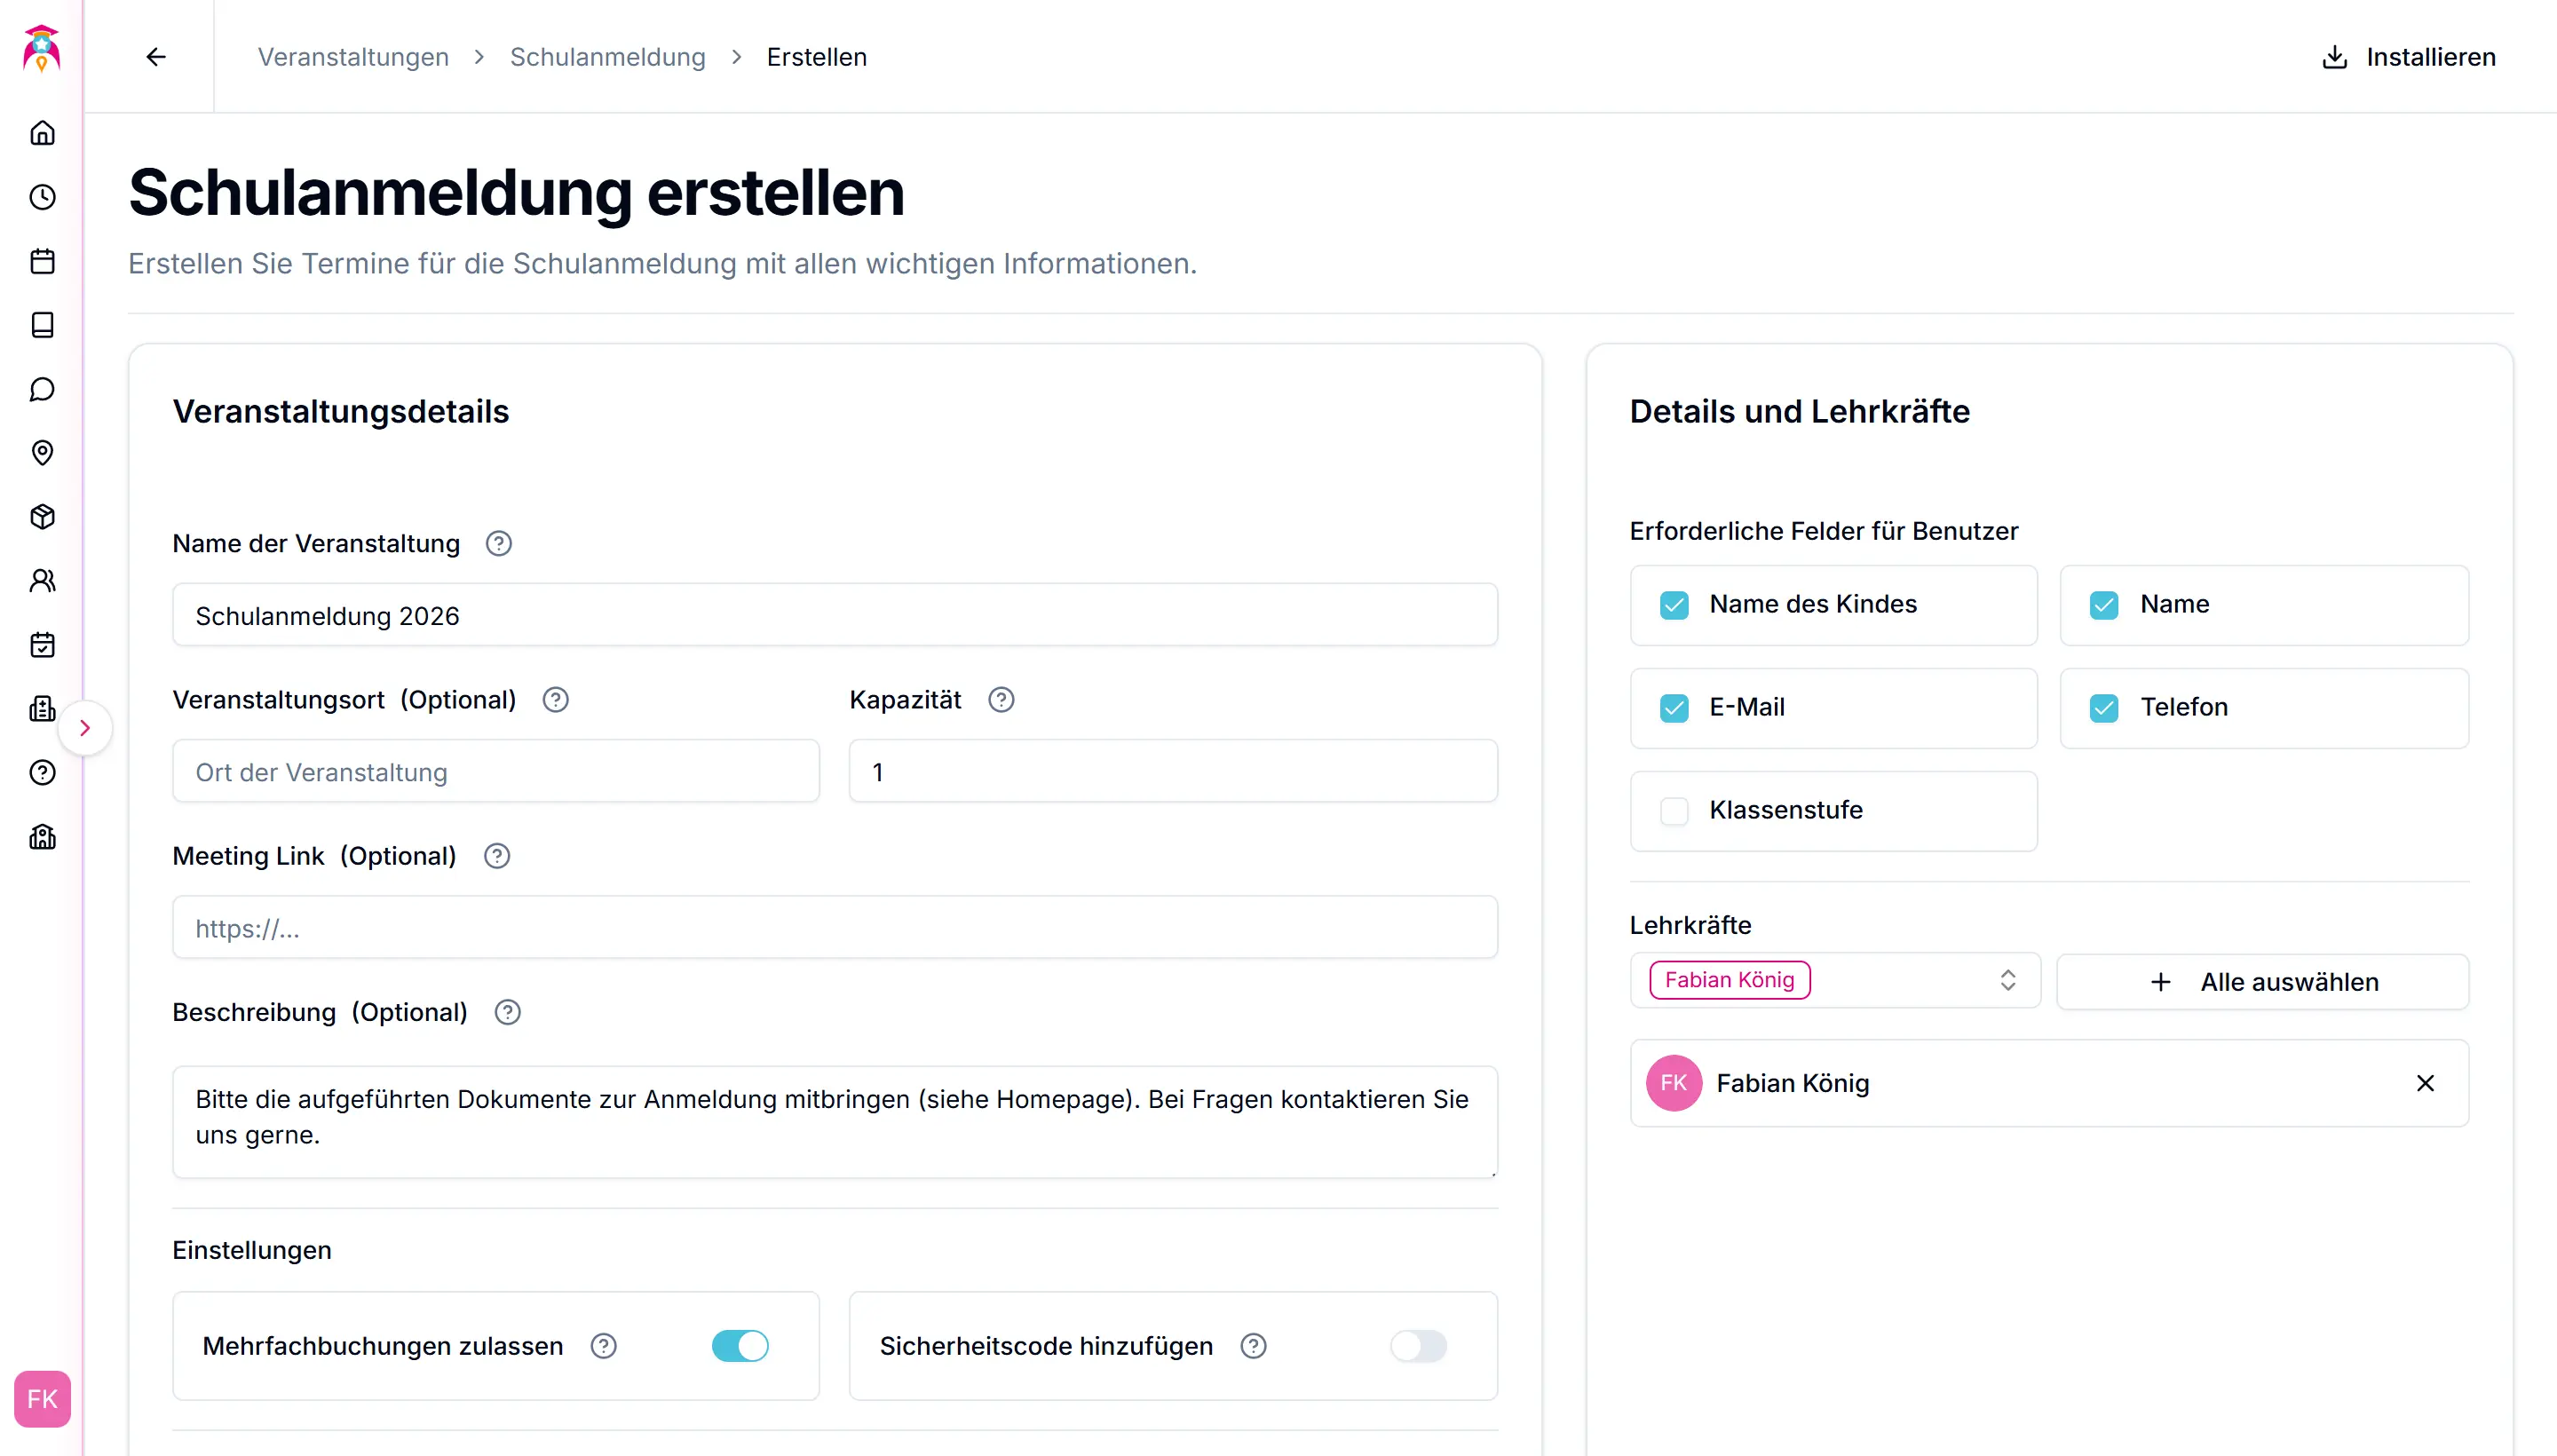Check the Klassenstufe checkbox
Image resolution: width=2557 pixels, height=1456 pixels.
click(x=1674, y=810)
